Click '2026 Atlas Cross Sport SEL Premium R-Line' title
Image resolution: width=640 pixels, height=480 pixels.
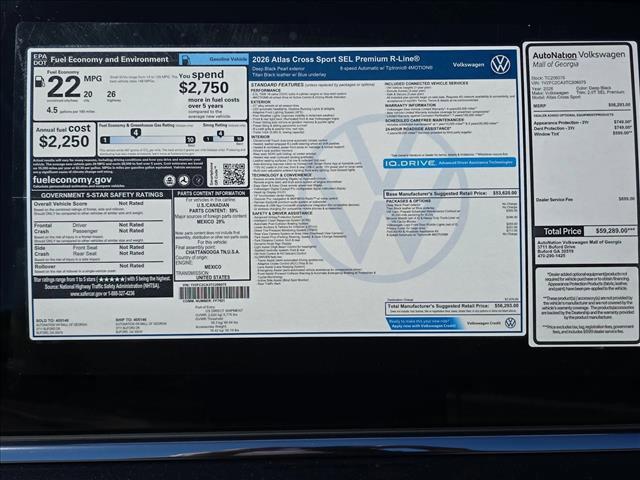(x=336, y=59)
